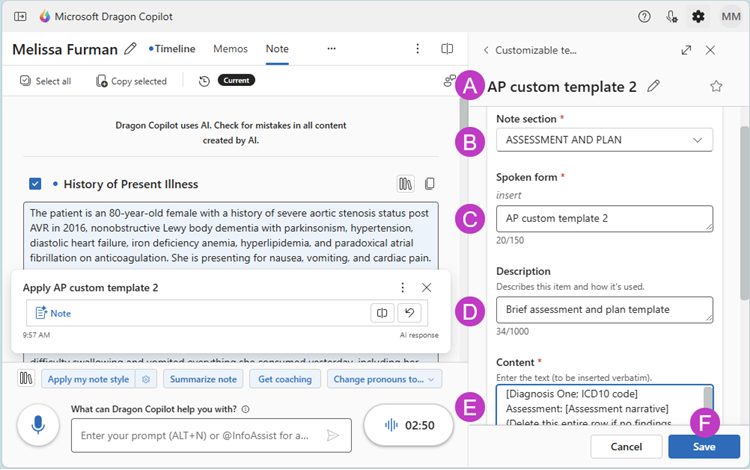Expand the template panel to full view
This screenshot has height=470, width=750.
pyautogui.click(x=686, y=50)
